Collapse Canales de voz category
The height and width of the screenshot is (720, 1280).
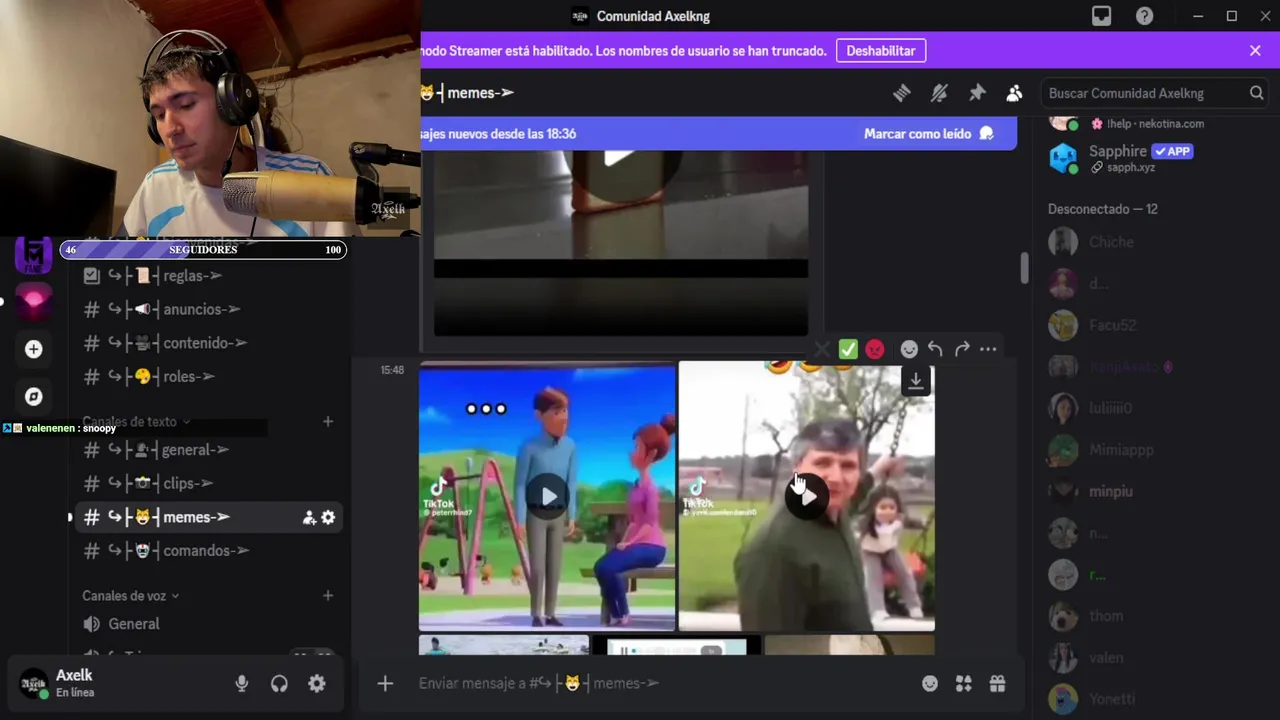(x=131, y=596)
